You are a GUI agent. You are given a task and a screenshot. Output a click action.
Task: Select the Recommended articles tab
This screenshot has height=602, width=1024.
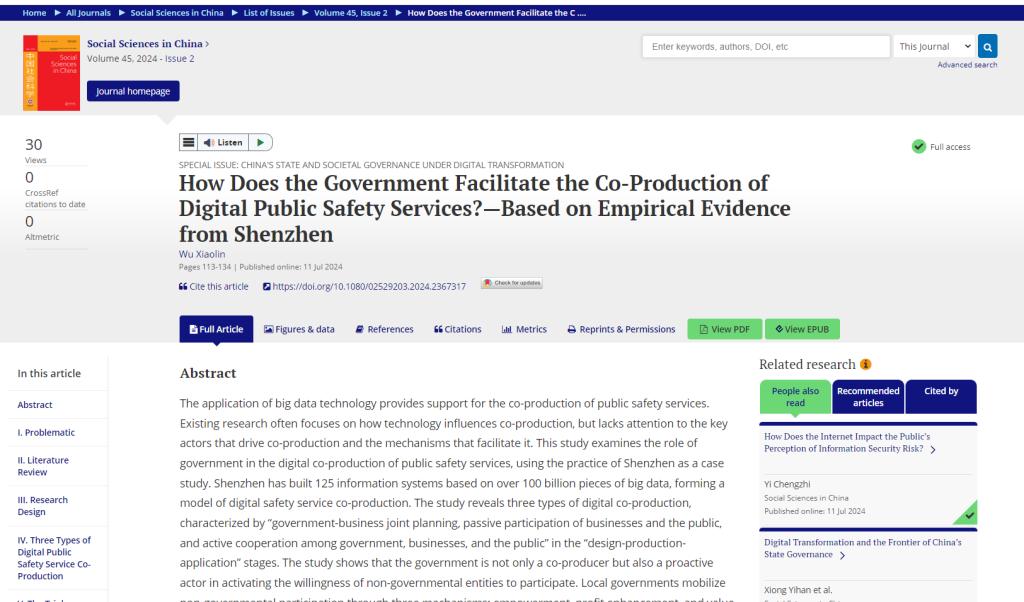(868, 396)
